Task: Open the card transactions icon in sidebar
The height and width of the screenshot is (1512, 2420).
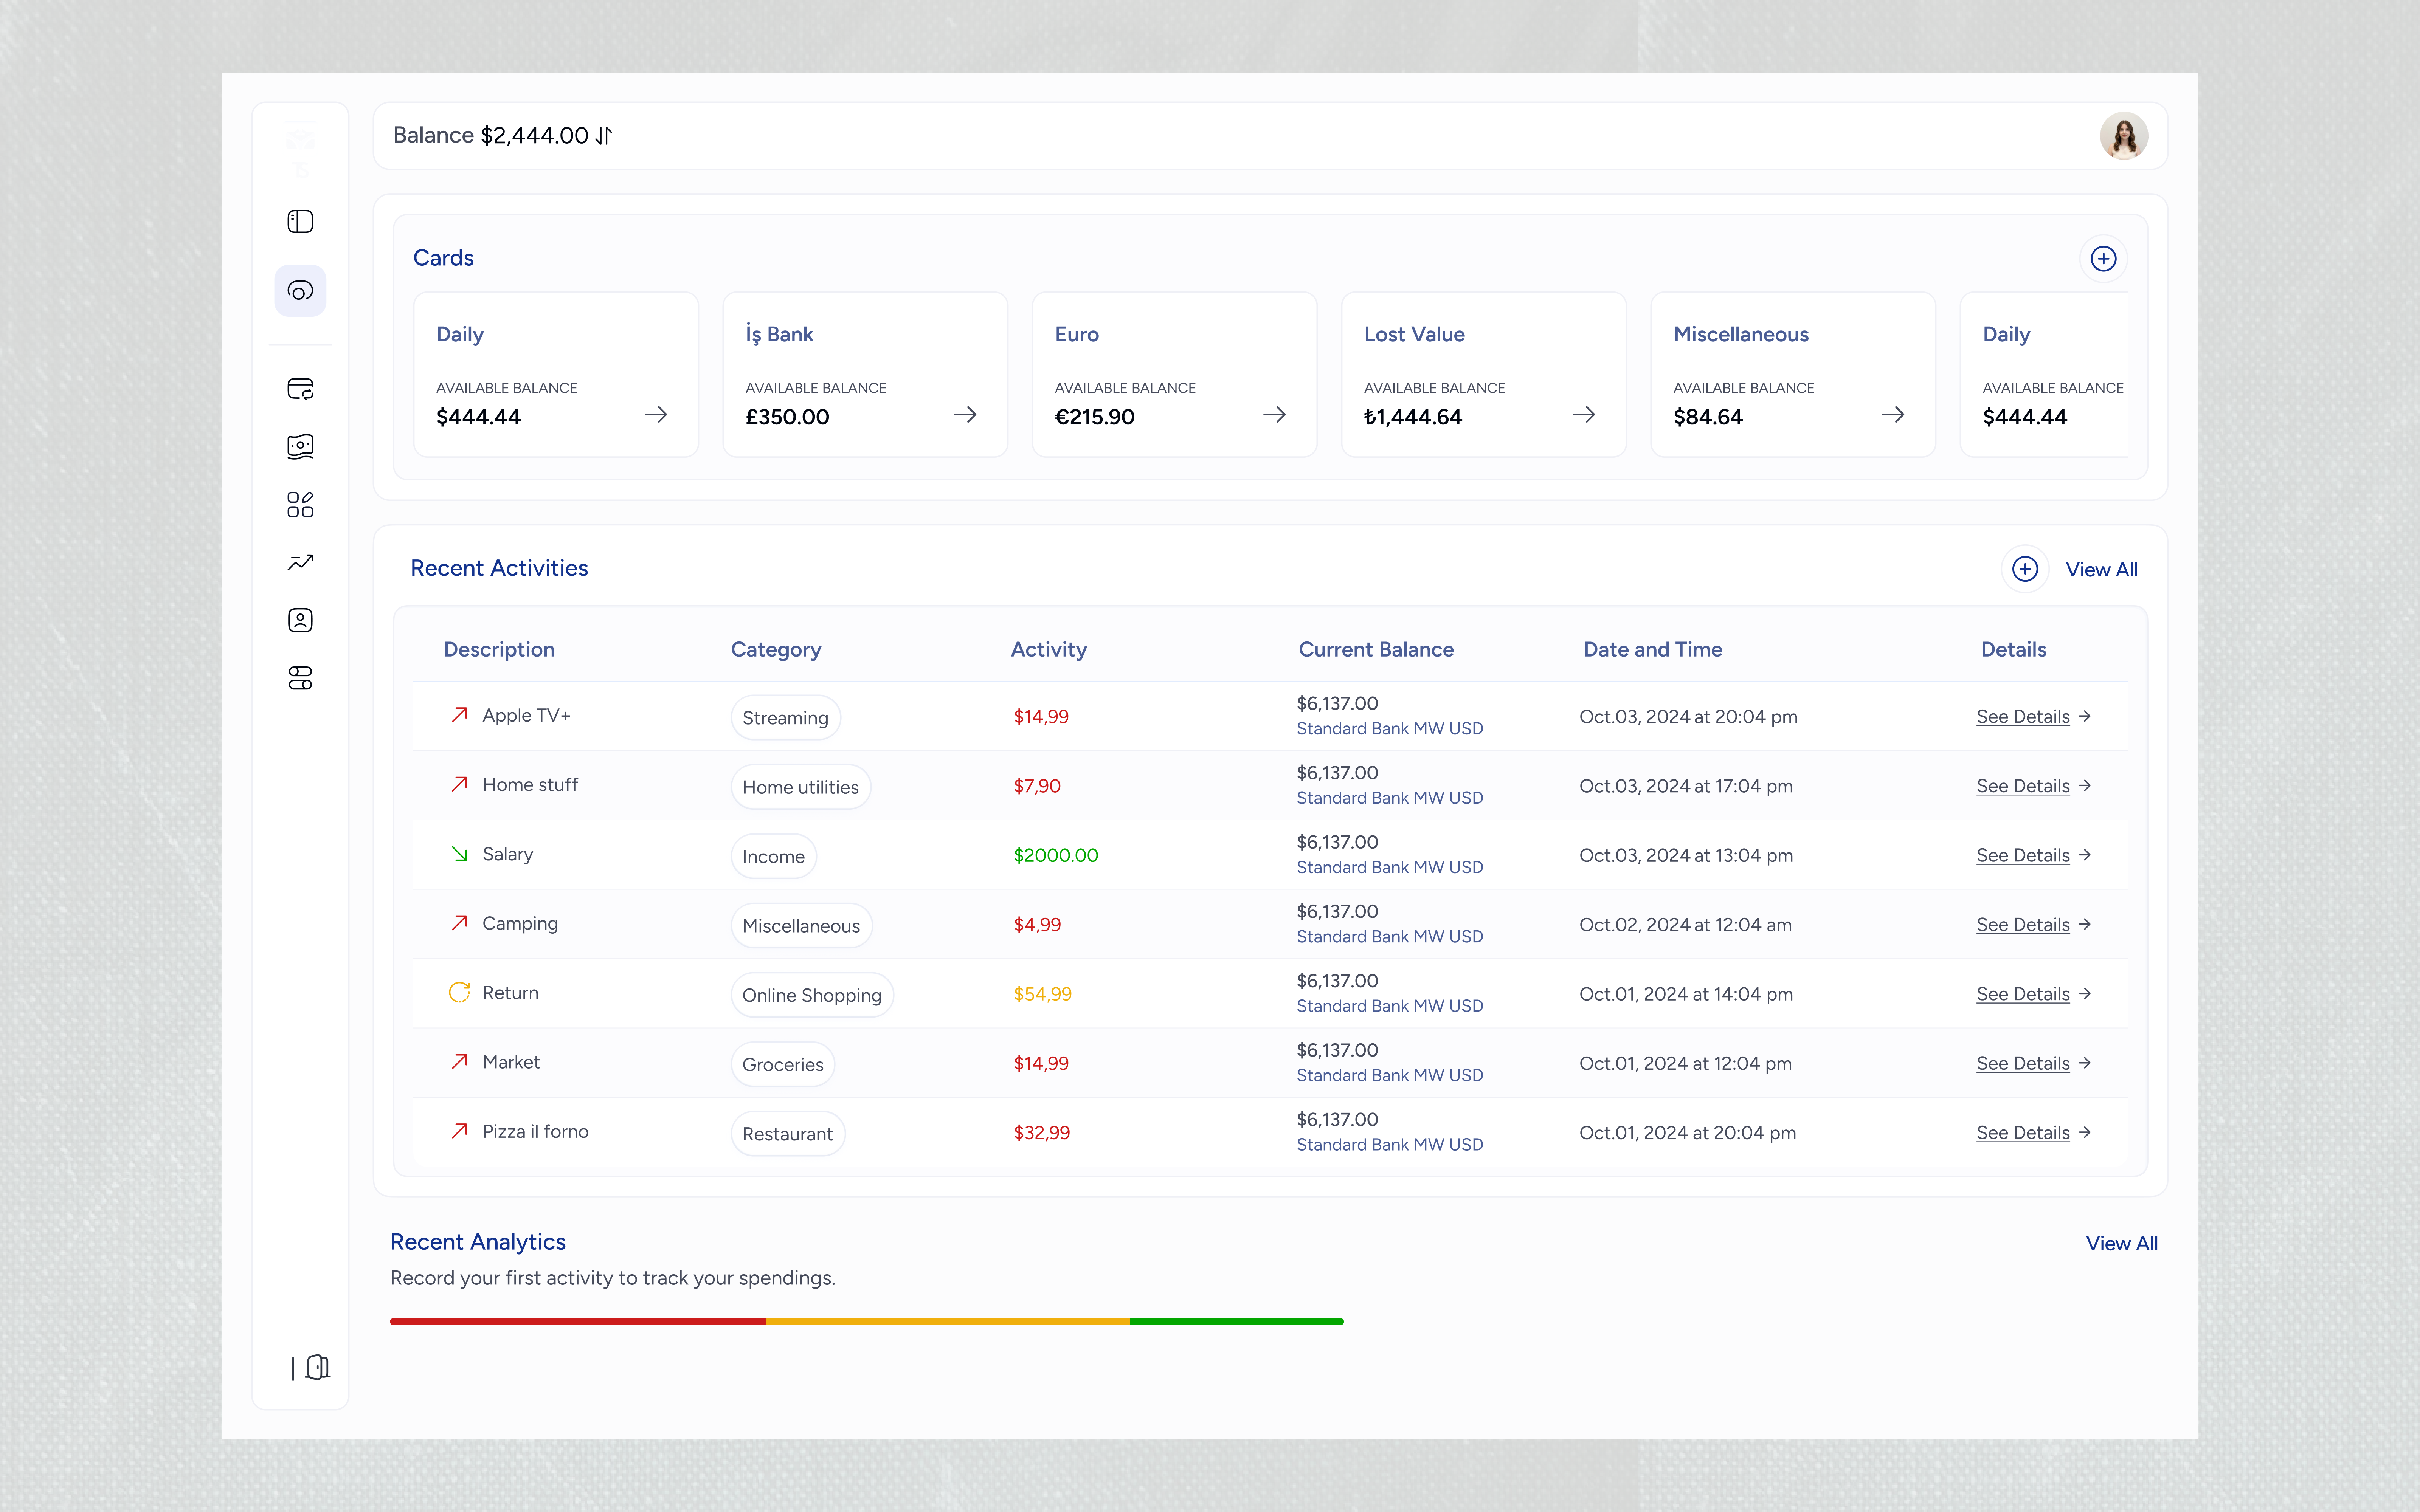Action: 300,389
